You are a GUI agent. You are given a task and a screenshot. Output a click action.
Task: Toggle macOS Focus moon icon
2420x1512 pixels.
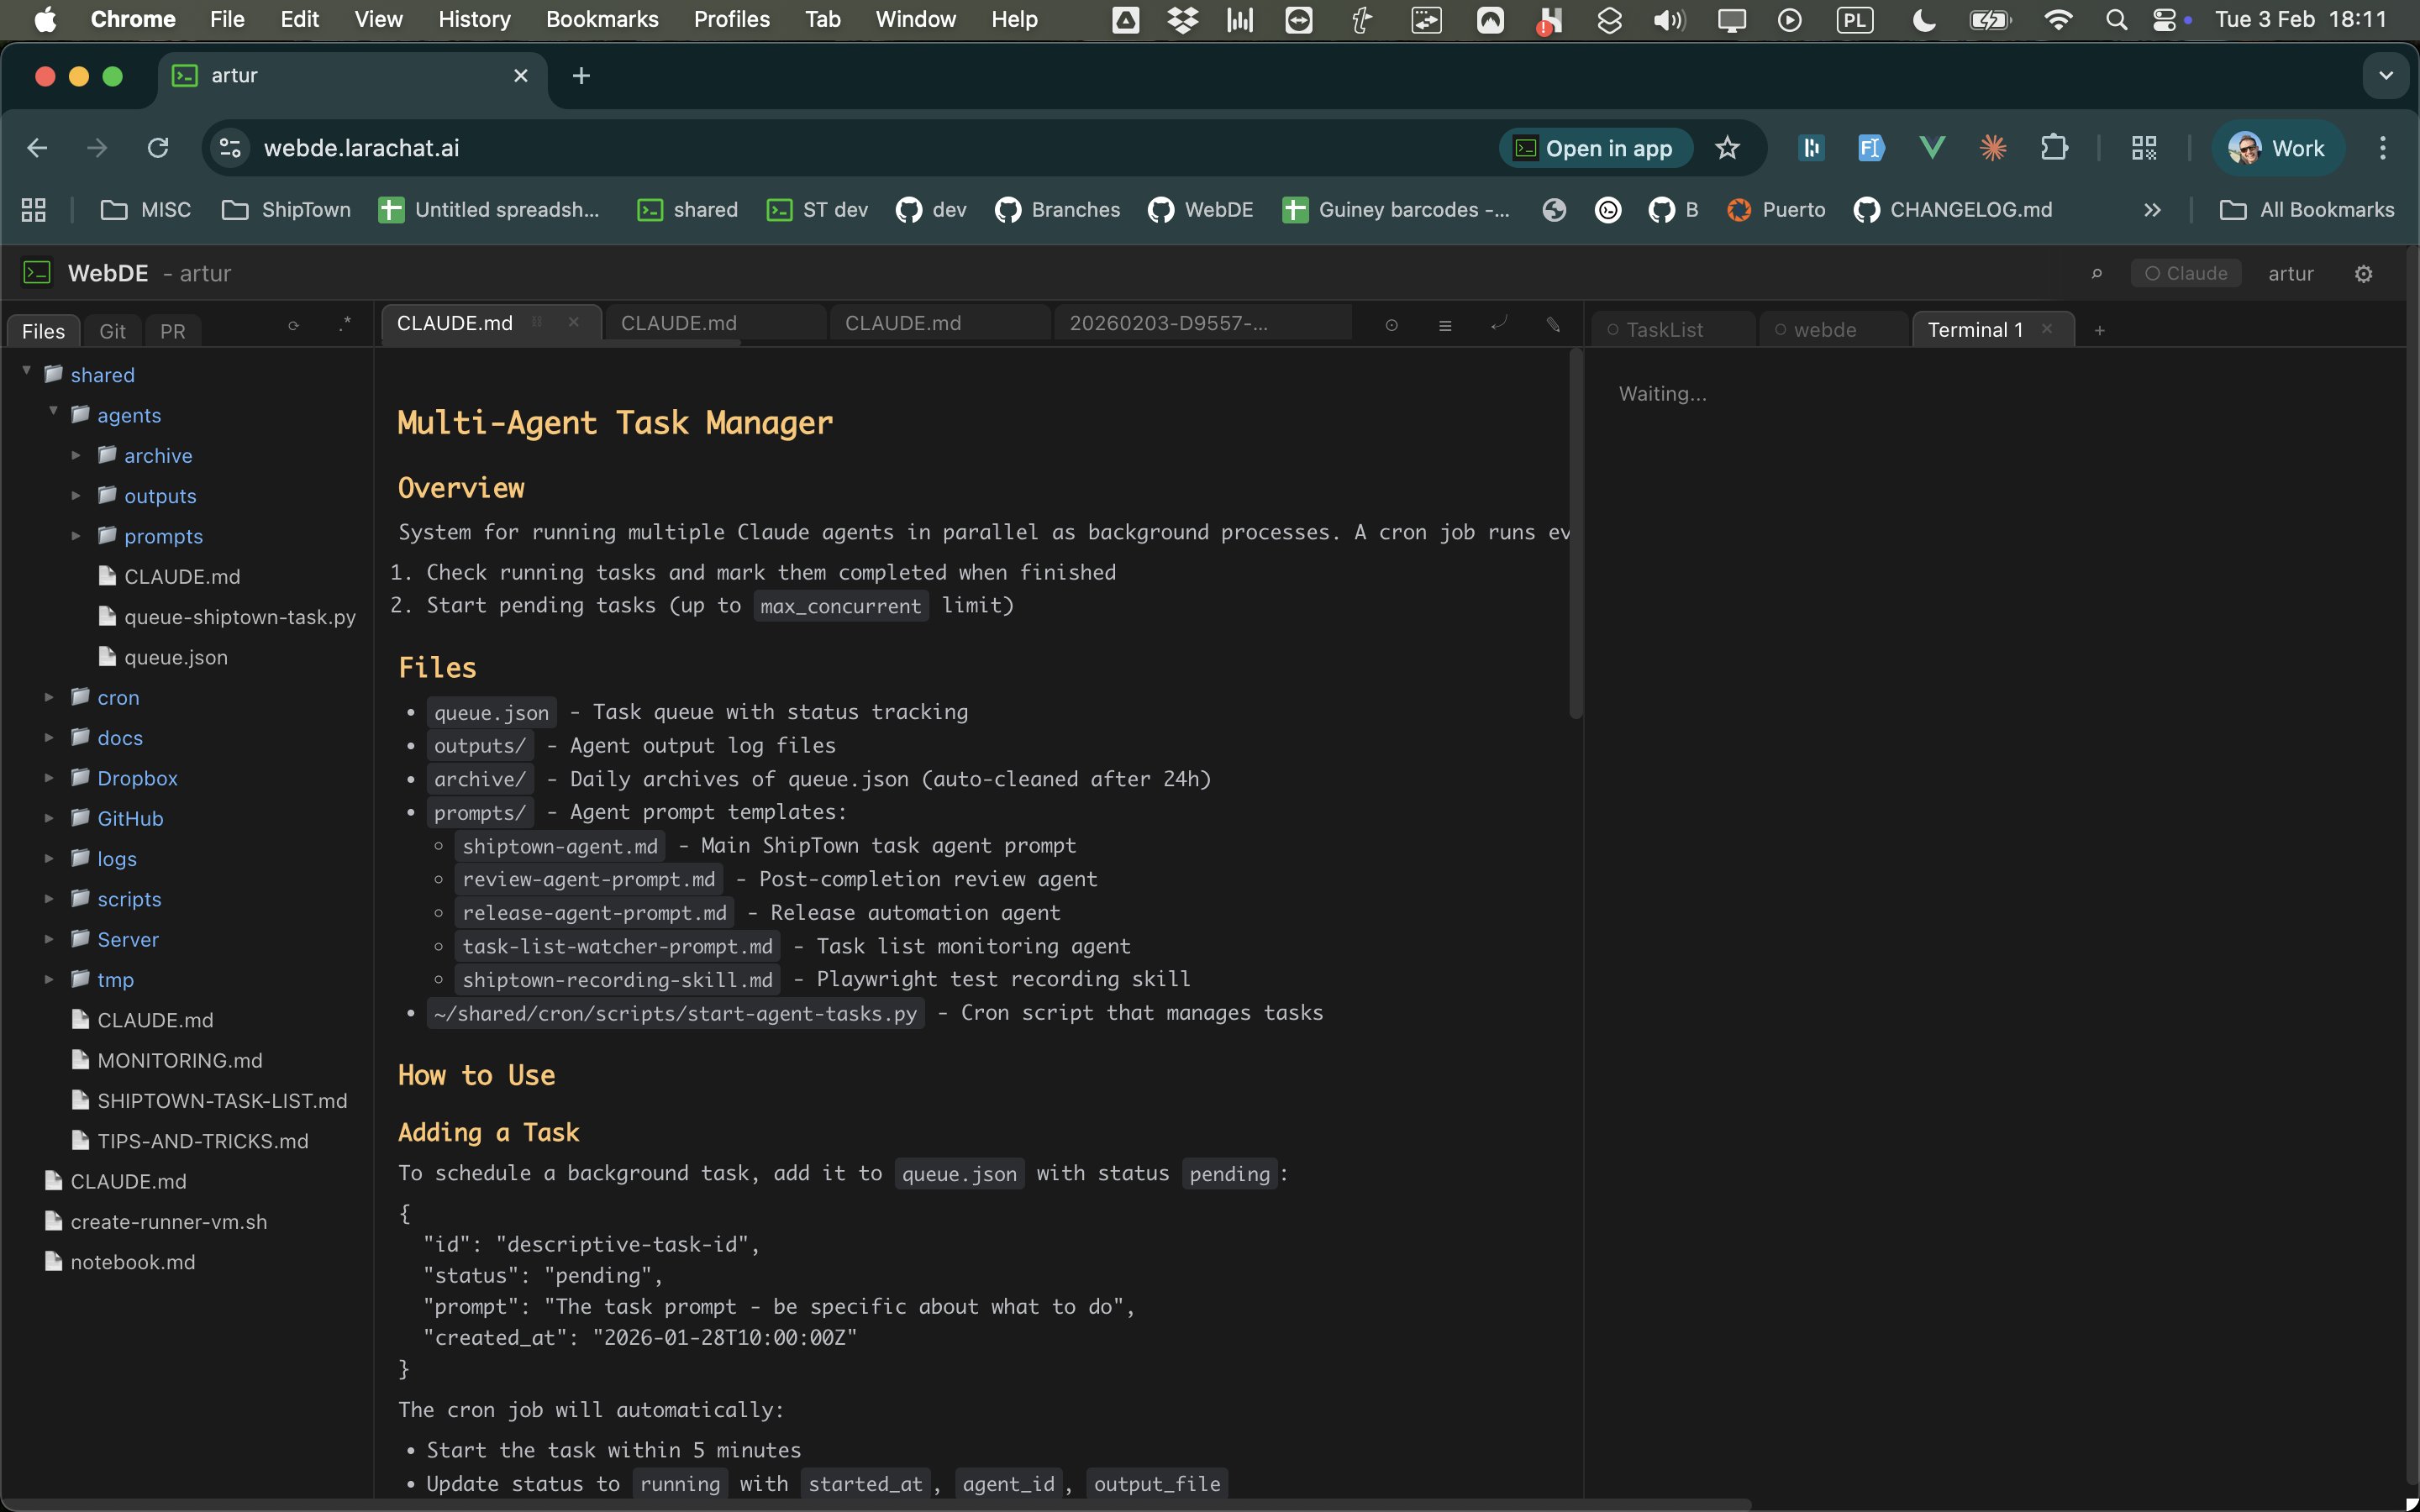coord(1923,20)
